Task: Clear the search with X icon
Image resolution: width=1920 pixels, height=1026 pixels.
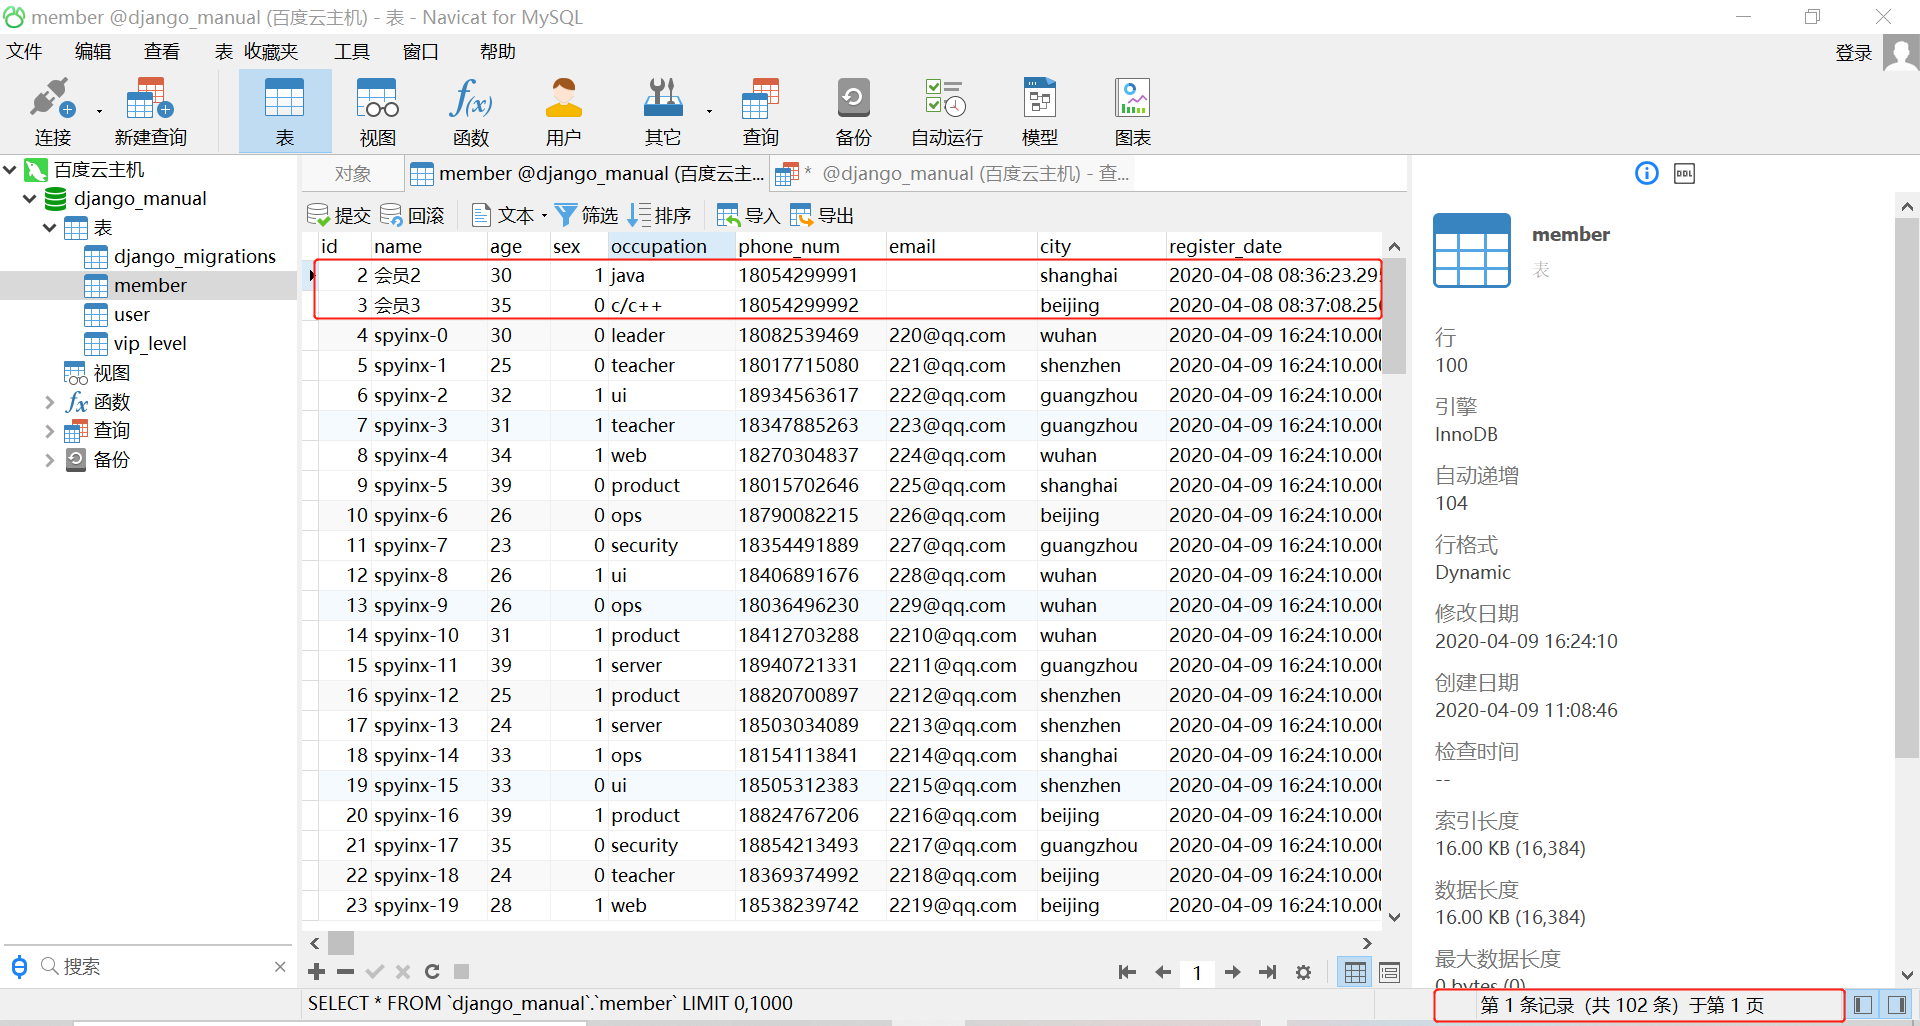Action: click(280, 967)
